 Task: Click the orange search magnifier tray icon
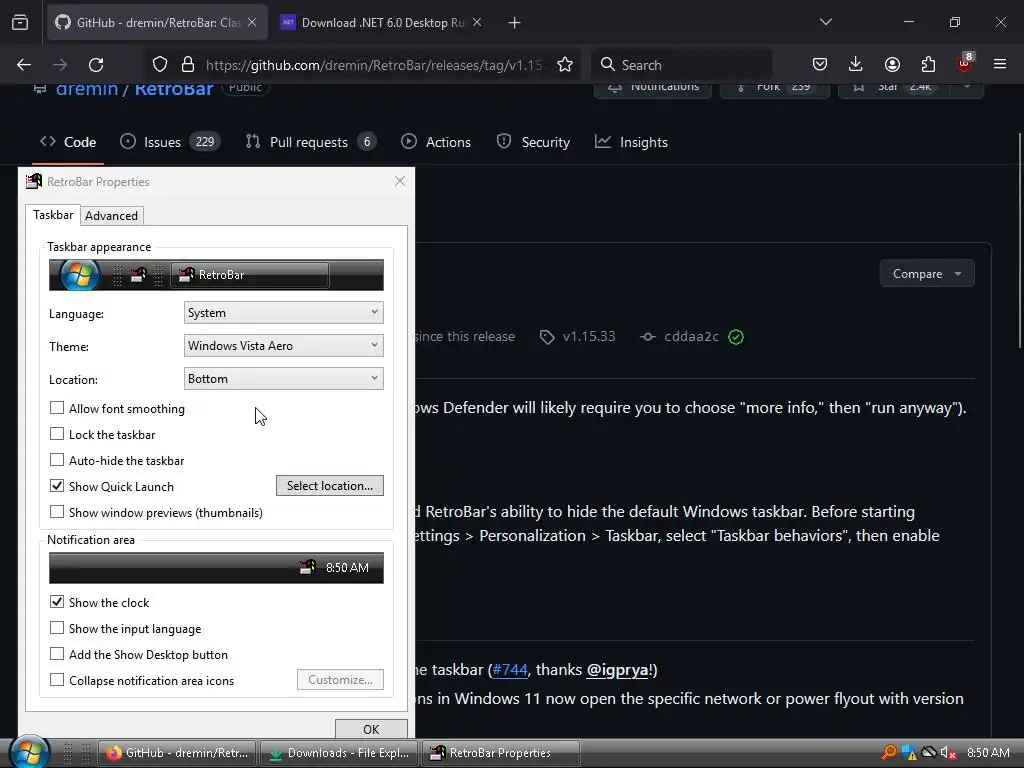tap(889, 752)
